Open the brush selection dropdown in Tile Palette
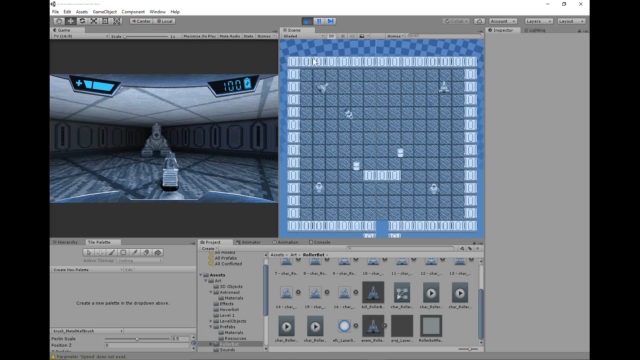 [x=87, y=331]
